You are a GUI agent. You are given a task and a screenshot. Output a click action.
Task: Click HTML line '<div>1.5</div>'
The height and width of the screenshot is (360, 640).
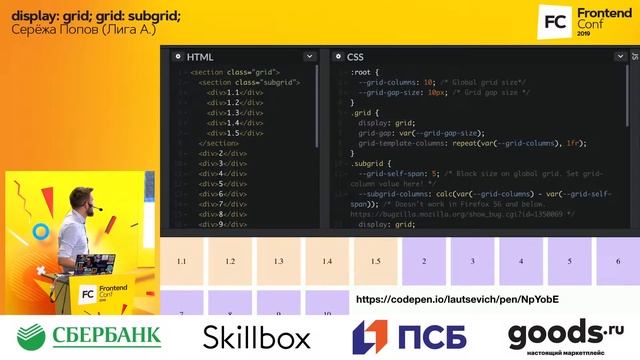[235, 133]
